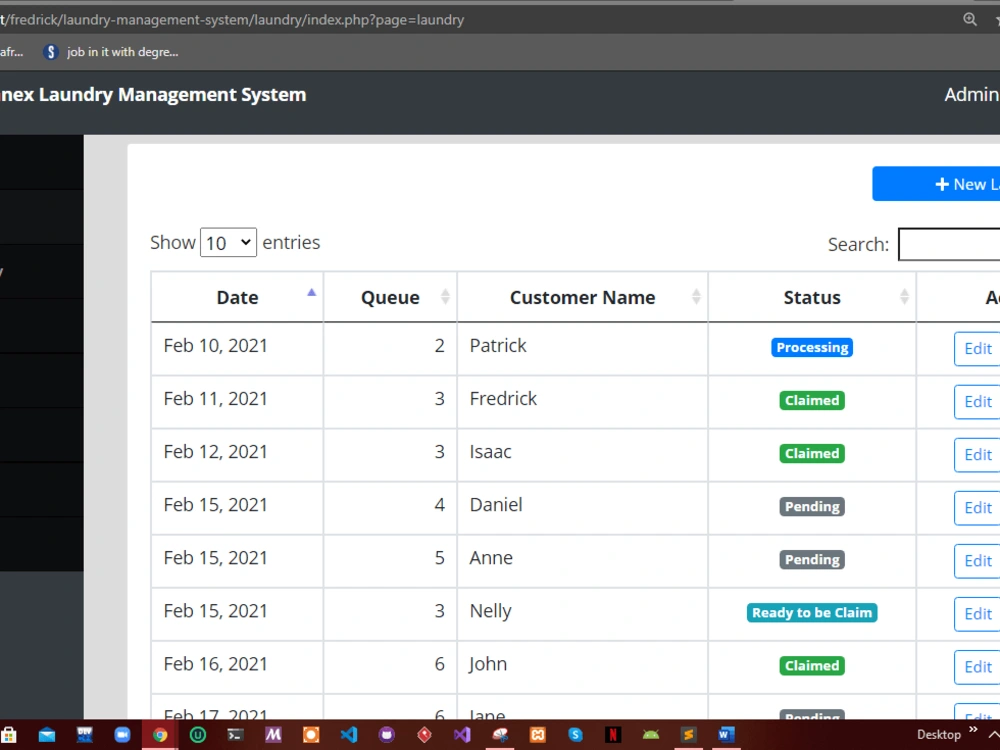Select the customer name John
1000x750 pixels.
[x=488, y=664]
